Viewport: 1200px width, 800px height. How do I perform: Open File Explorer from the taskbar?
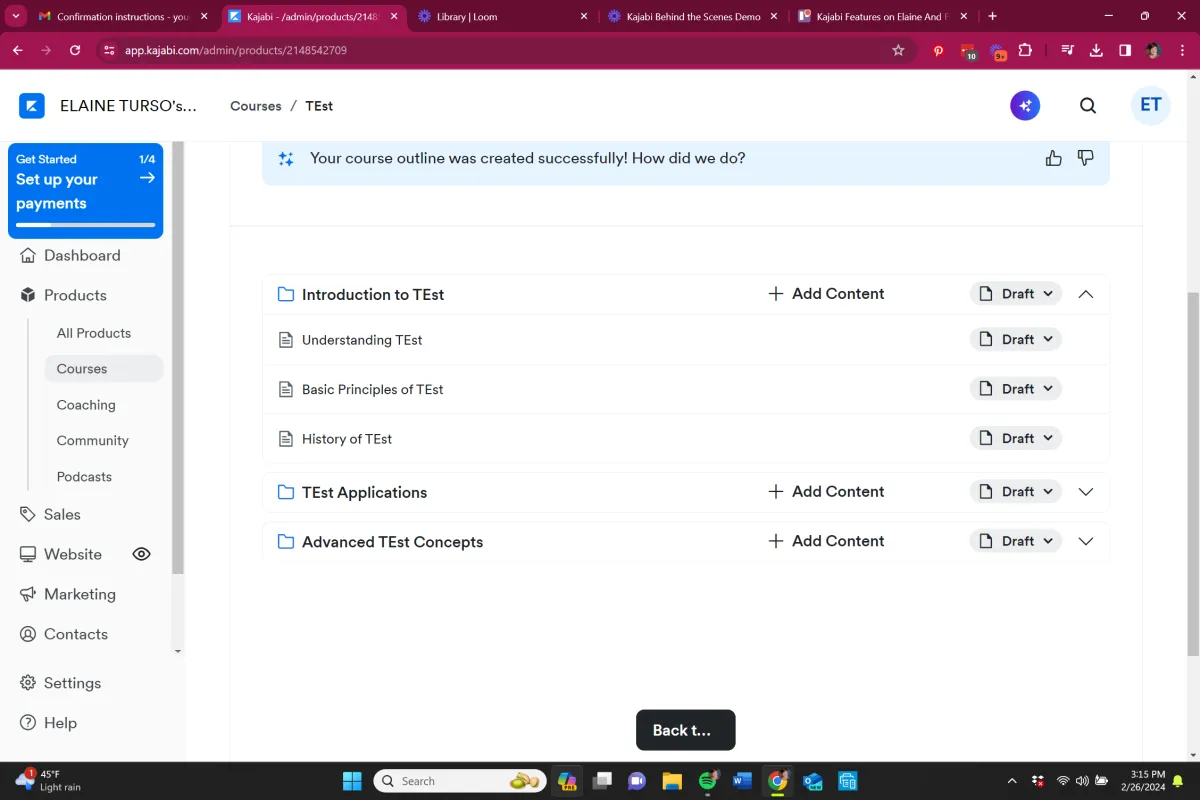pyautogui.click(x=671, y=781)
